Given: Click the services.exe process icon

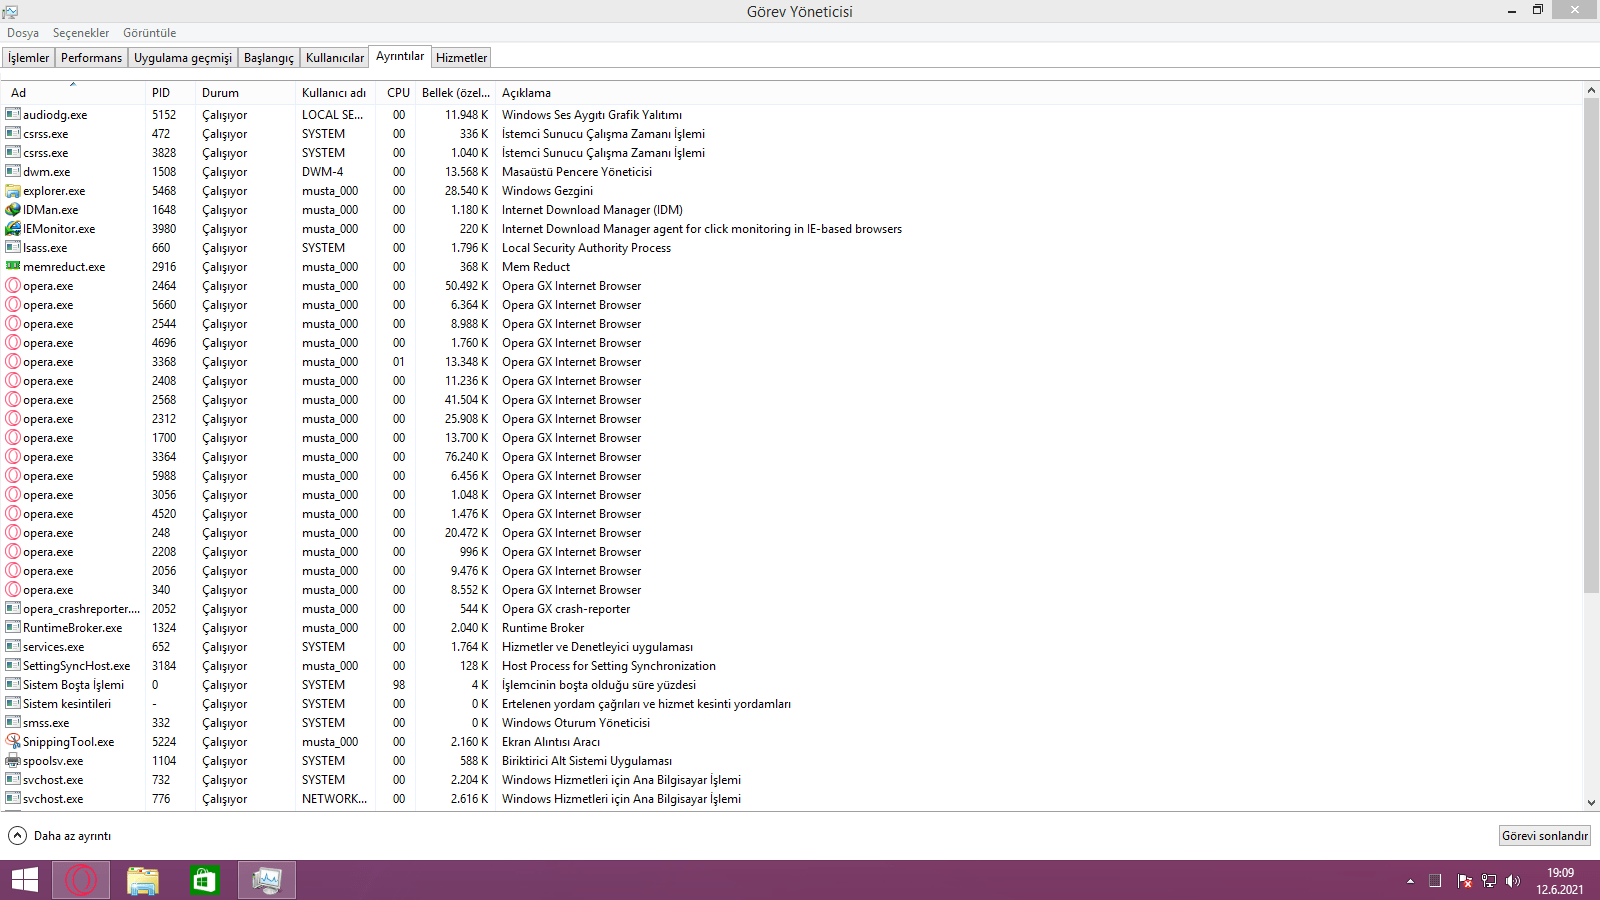Looking at the screenshot, I should click(13, 646).
